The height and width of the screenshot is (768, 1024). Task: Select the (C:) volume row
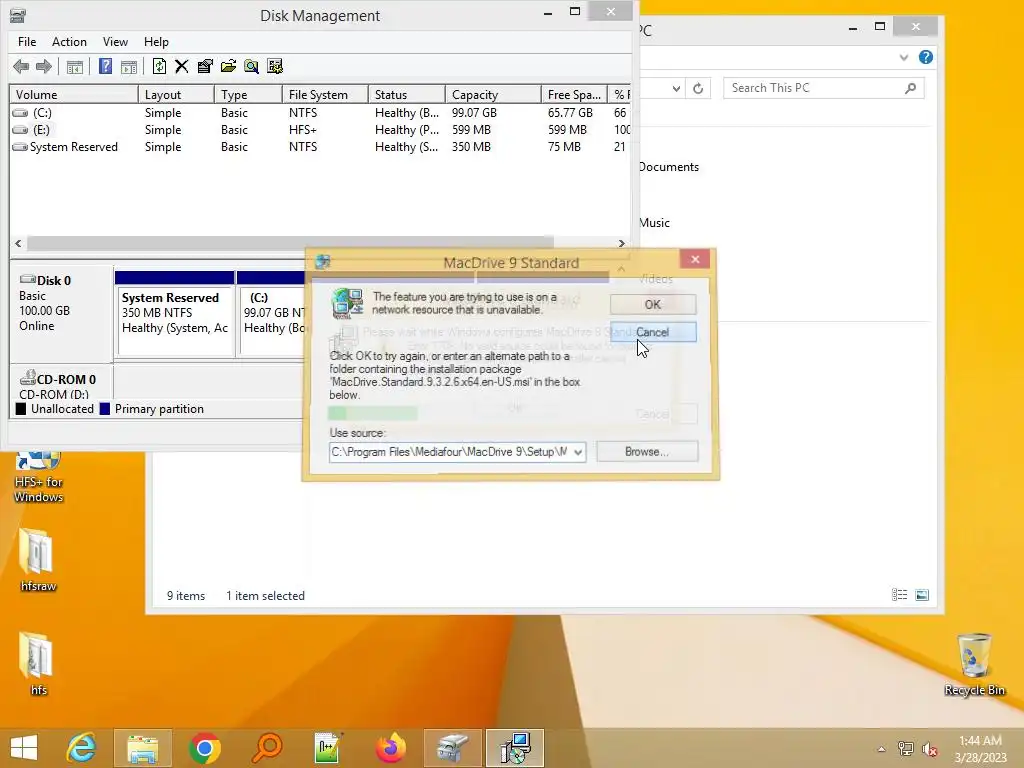(x=320, y=113)
